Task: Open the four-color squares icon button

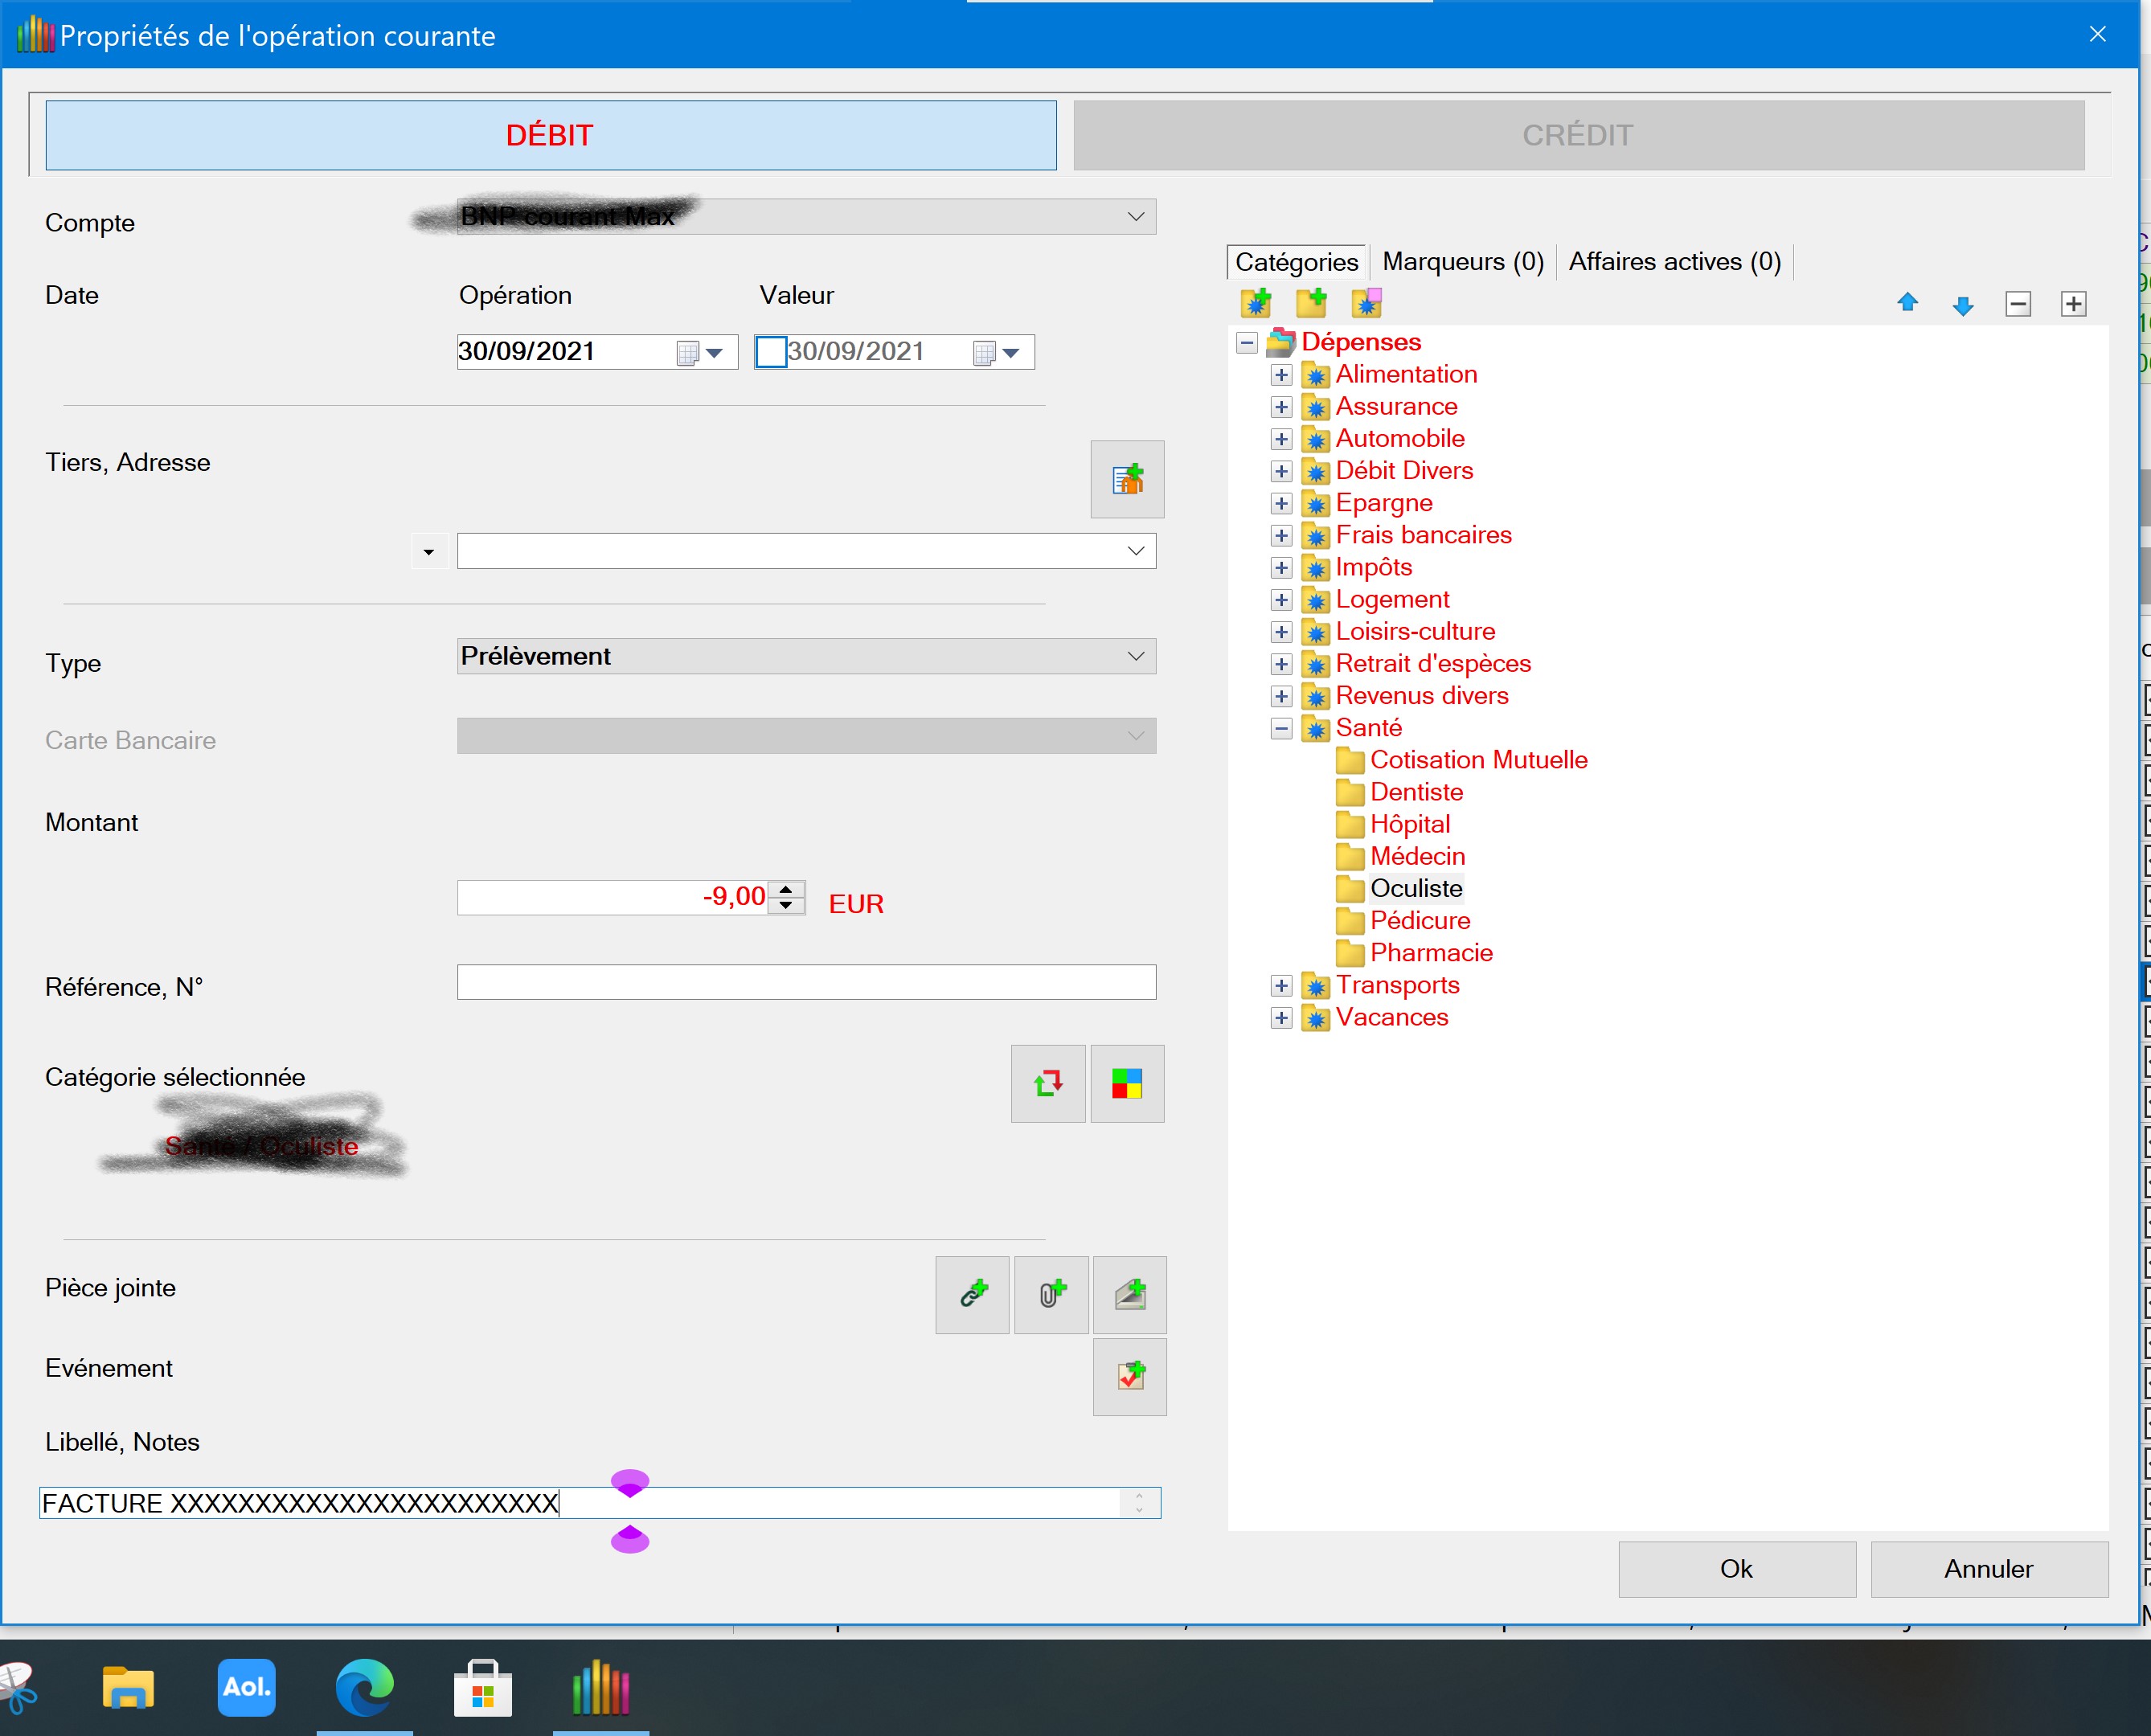Action: pyautogui.click(x=1127, y=1083)
